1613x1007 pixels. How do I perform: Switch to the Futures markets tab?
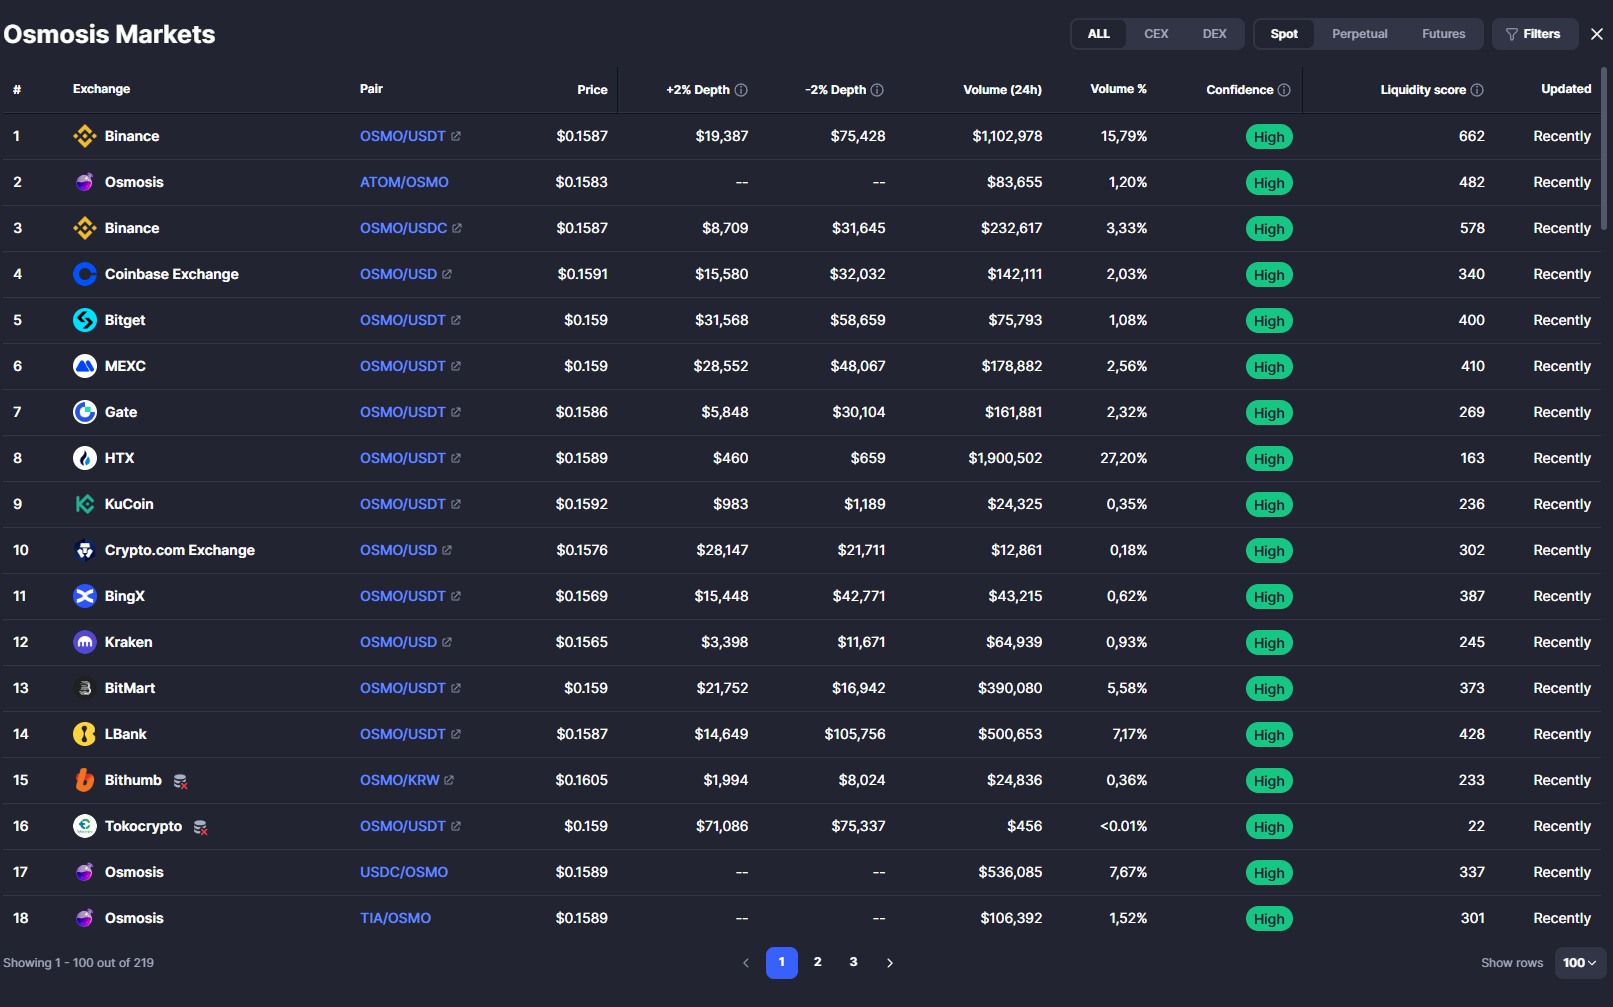coord(1444,34)
